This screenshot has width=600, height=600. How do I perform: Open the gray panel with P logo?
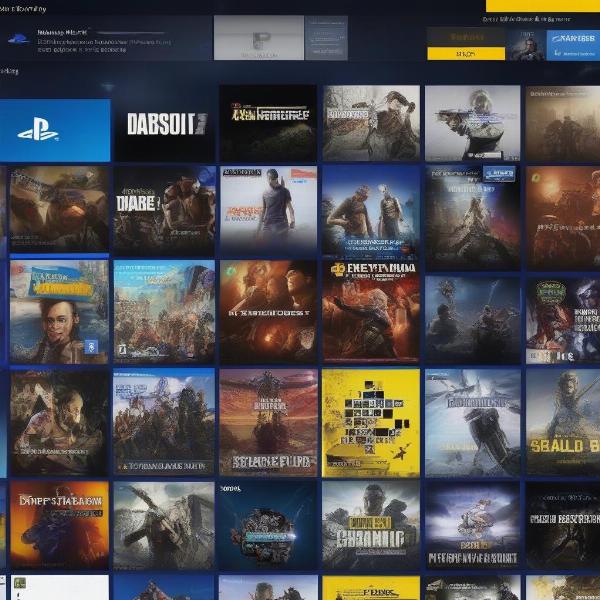259,38
